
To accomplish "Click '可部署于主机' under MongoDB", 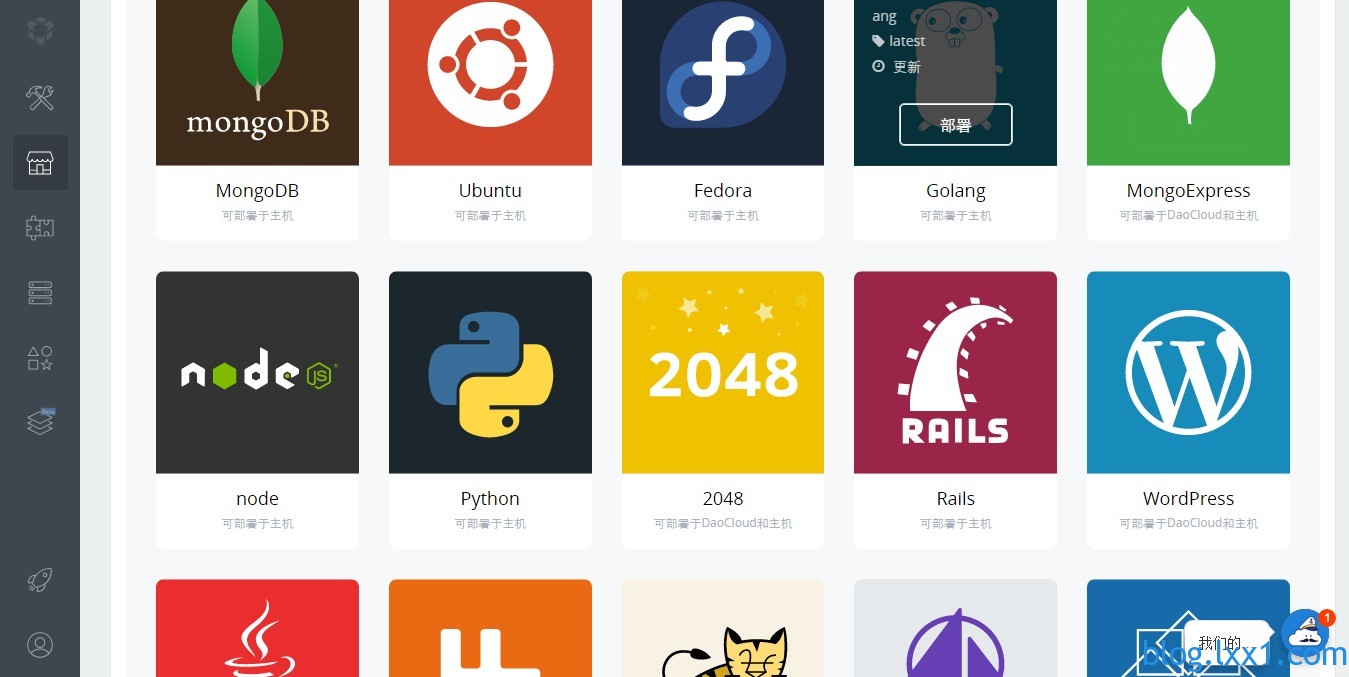I will click(257, 216).
